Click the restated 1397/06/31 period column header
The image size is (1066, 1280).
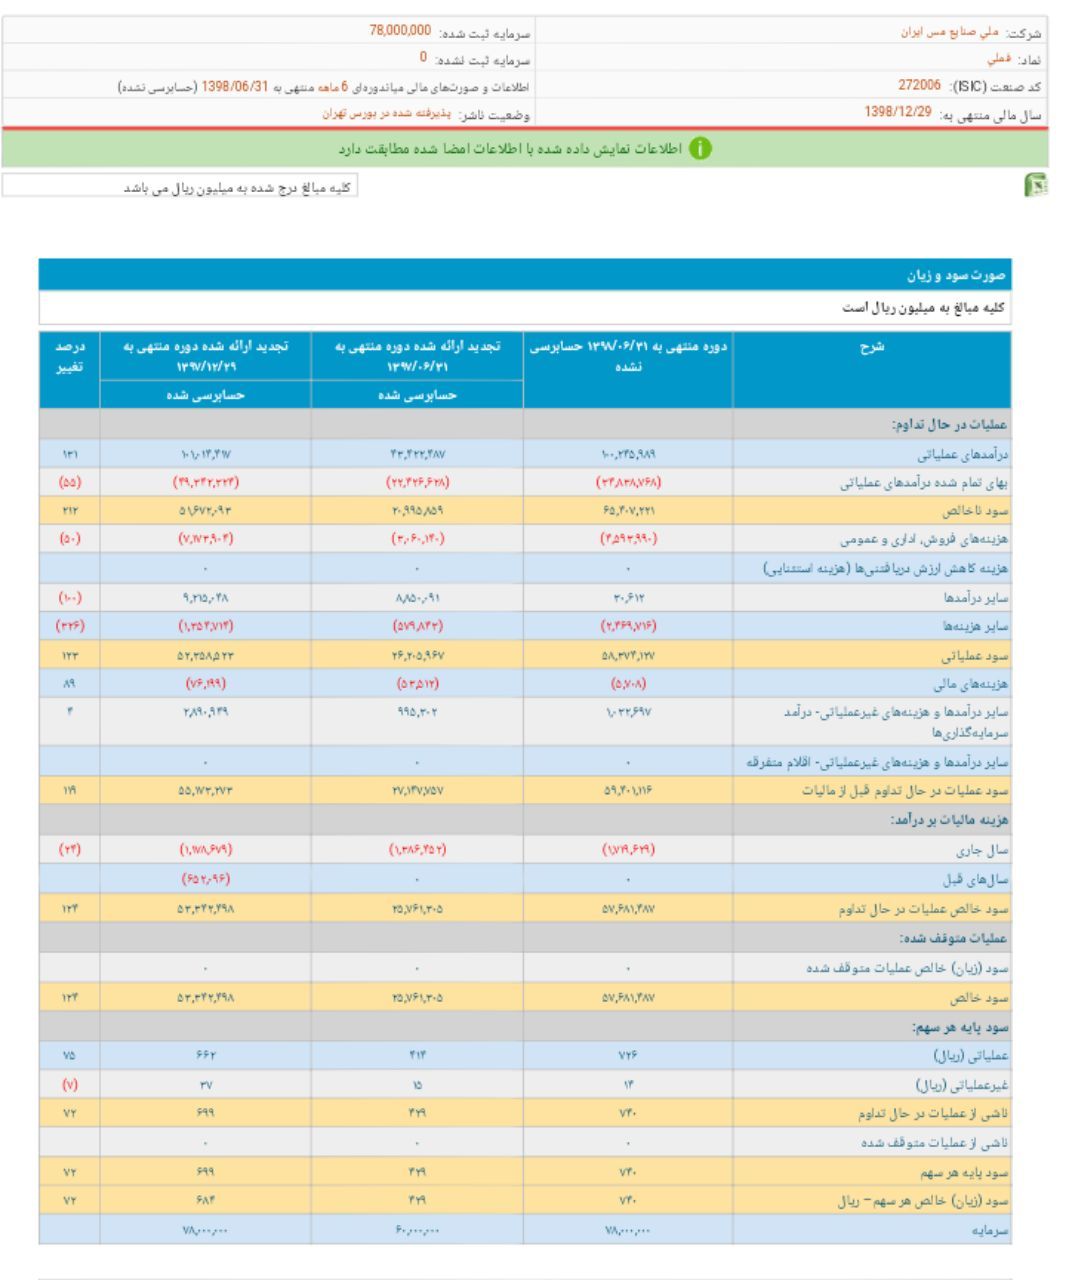(x=416, y=354)
